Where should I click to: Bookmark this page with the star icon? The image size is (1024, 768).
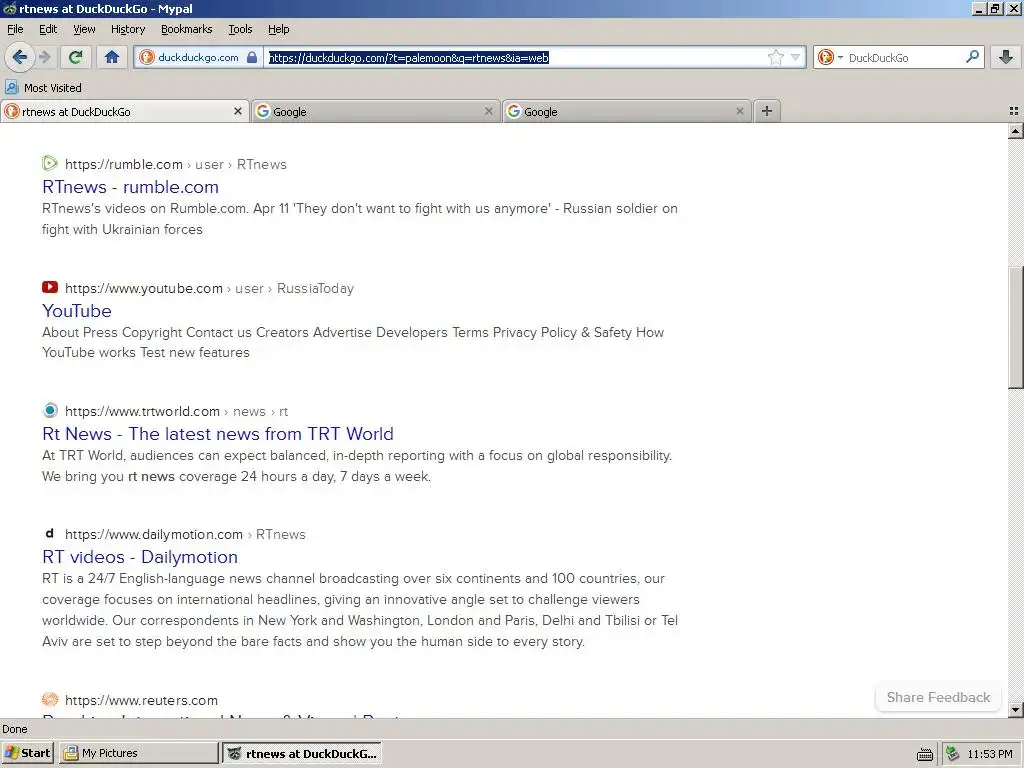pos(775,57)
